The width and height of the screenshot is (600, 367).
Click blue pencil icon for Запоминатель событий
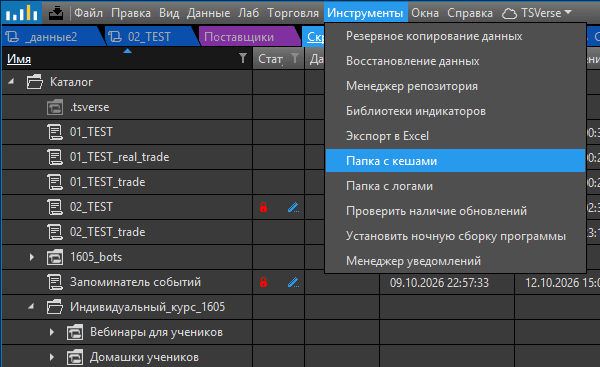tap(293, 282)
